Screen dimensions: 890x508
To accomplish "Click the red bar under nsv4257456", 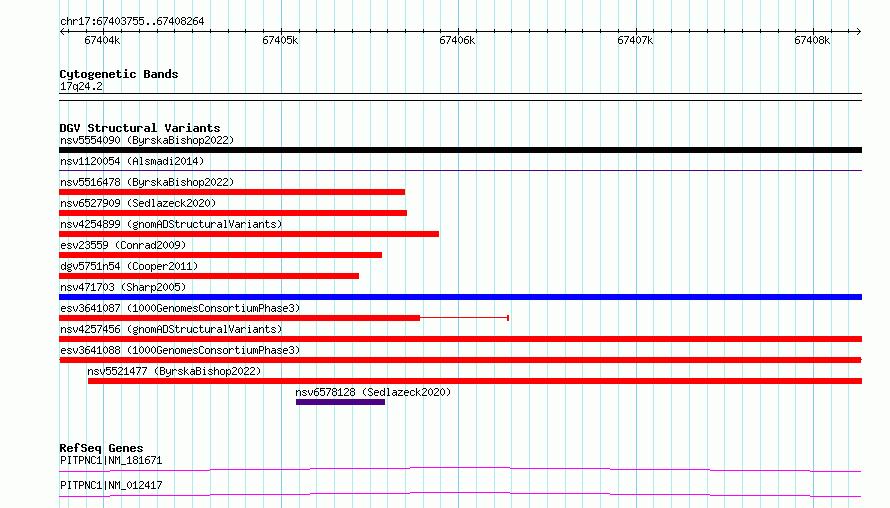I will point(460,339).
